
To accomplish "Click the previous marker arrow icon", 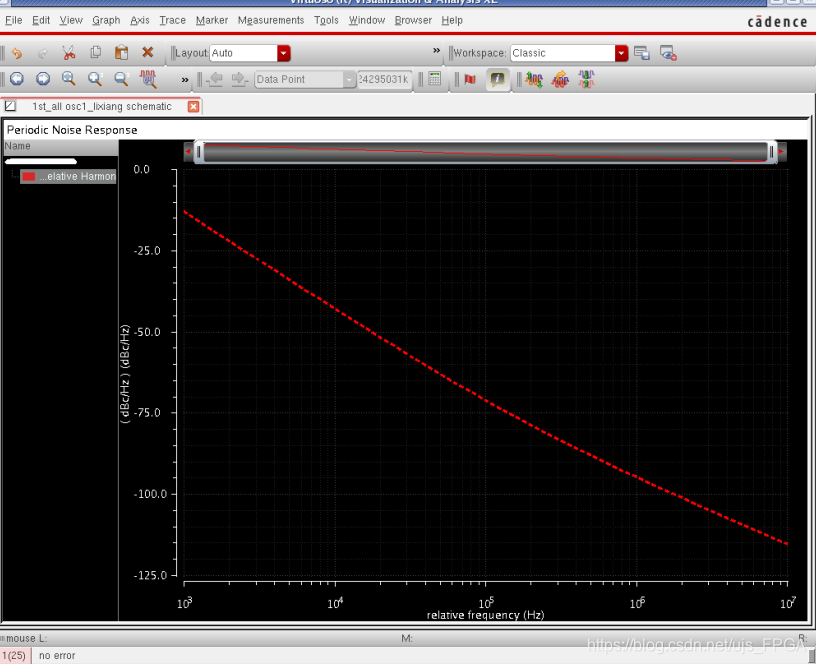I will pyautogui.click(x=214, y=79).
